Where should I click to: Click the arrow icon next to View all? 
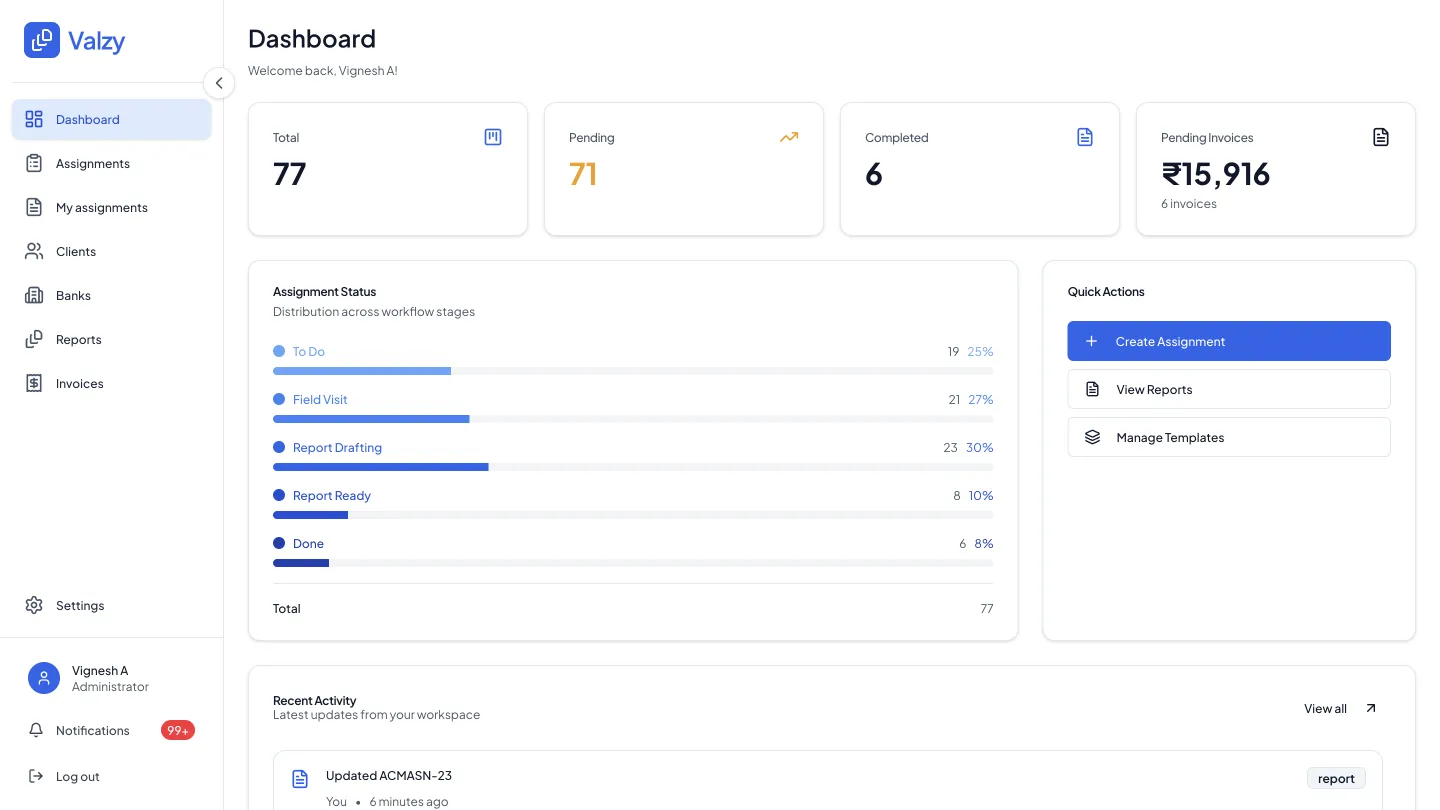pyautogui.click(x=1371, y=708)
